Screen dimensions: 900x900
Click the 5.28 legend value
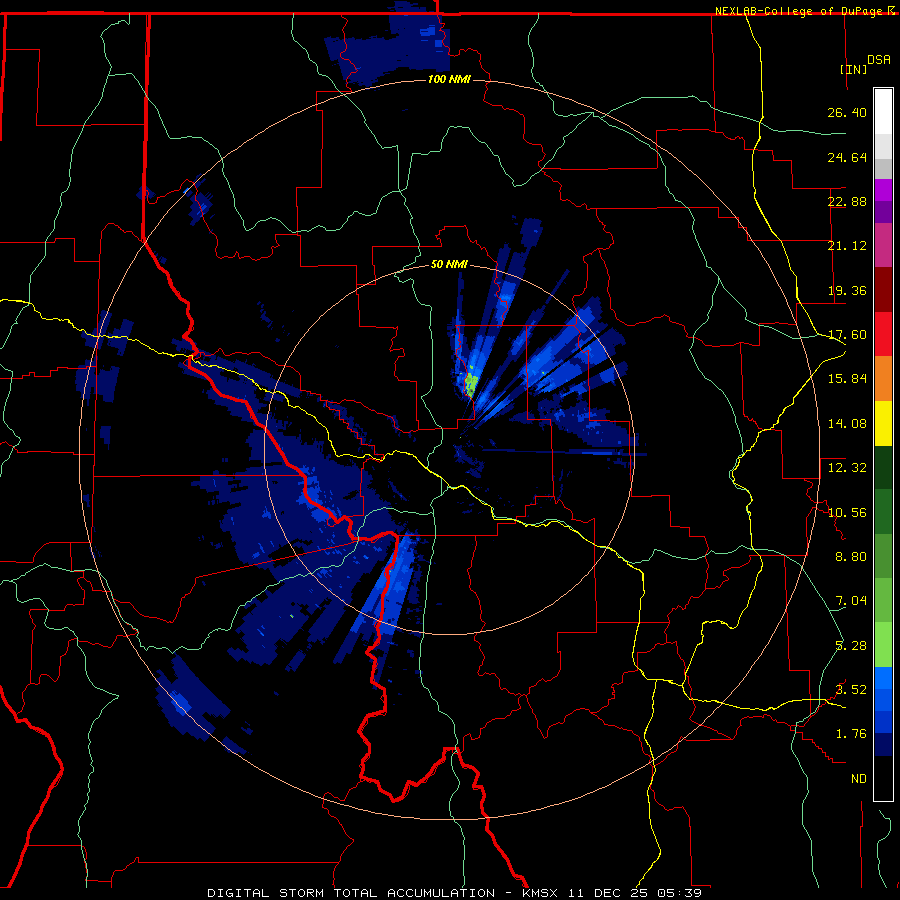[851, 646]
